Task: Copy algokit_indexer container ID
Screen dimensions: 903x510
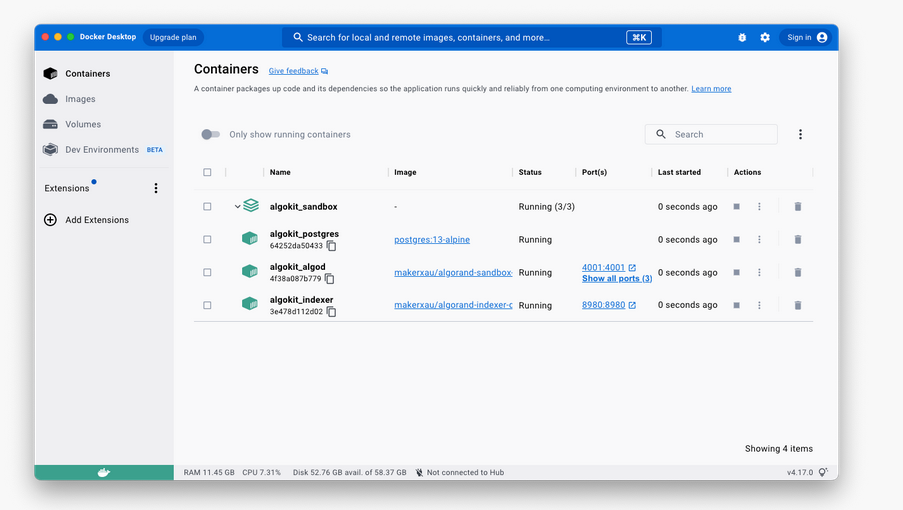Action: [x=331, y=311]
